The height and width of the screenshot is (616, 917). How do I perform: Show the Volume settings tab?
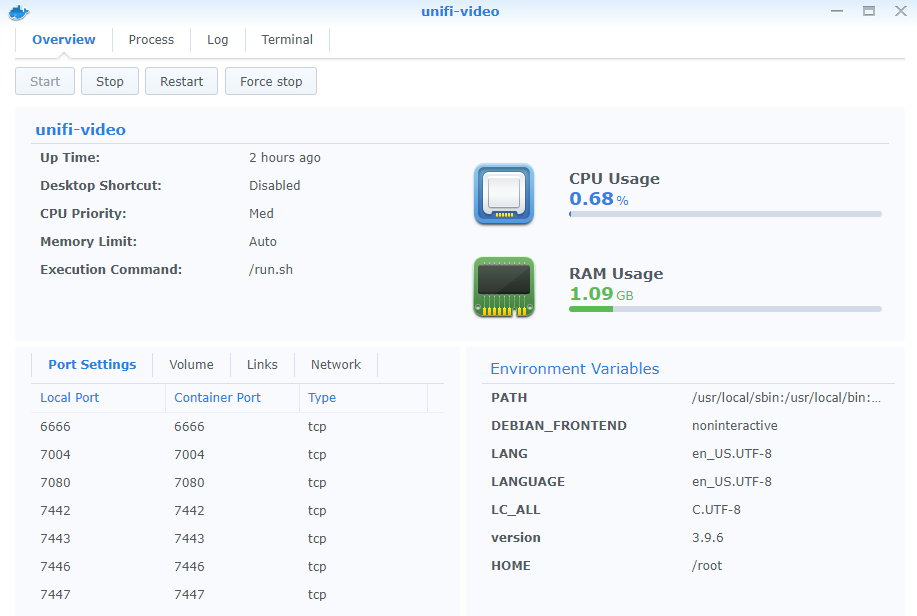pos(191,365)
